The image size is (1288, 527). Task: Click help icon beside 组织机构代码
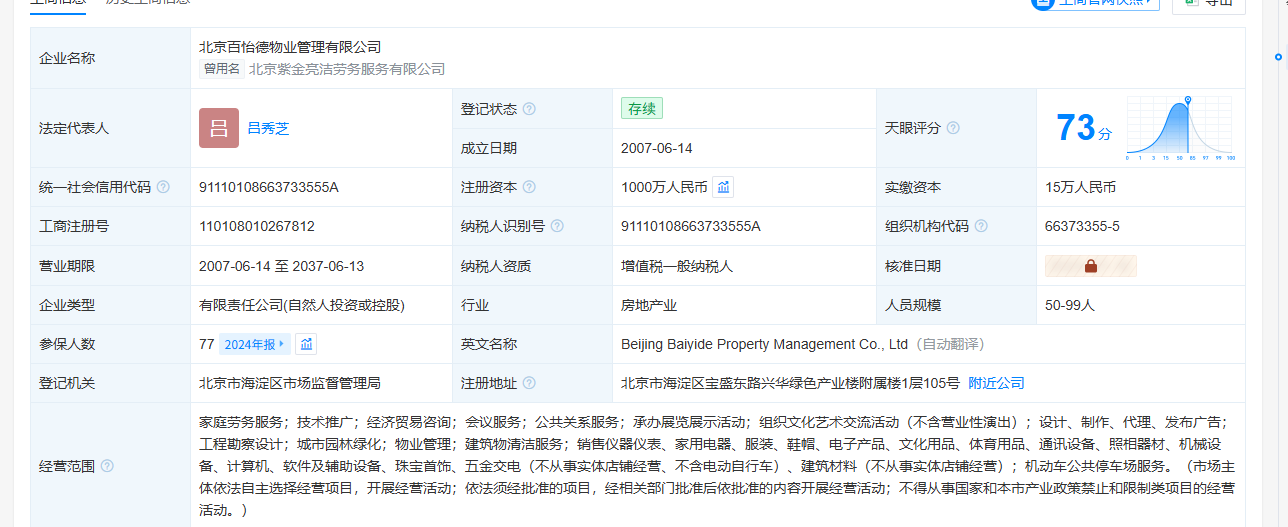[x=981, y=226]
